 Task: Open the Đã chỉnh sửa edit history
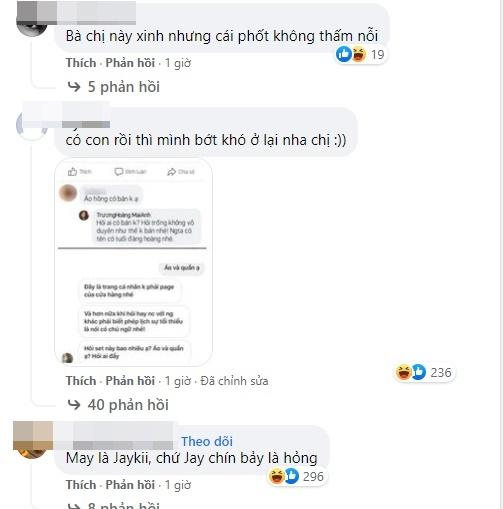pyautogui.click(x=234, y=381)
